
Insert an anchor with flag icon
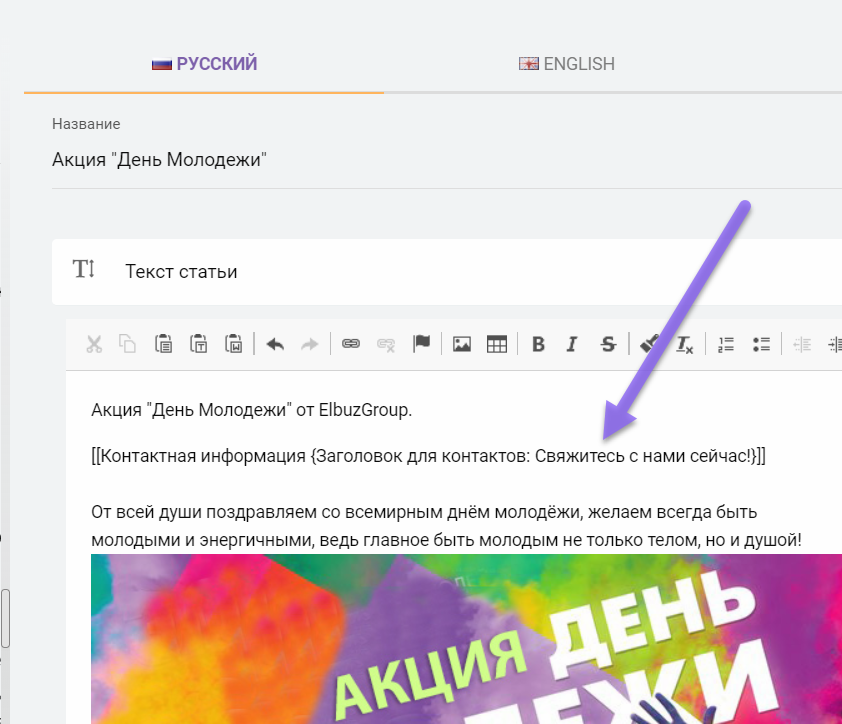coord(421,345)
